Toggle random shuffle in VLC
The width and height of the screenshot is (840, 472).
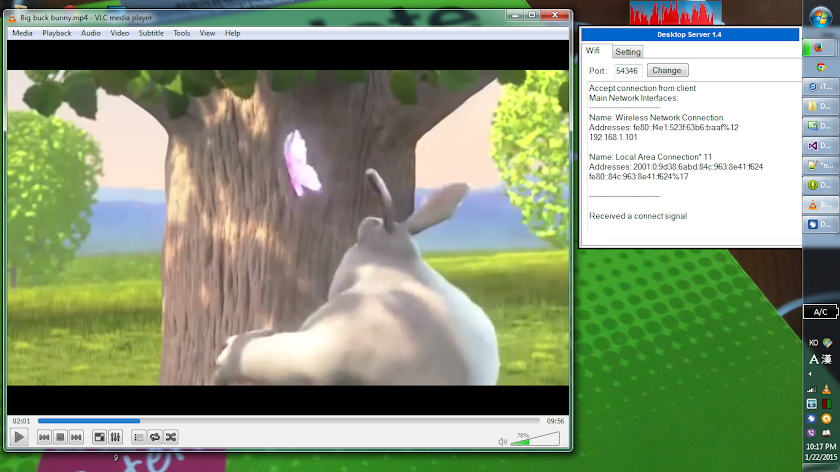tap(171, 437)
